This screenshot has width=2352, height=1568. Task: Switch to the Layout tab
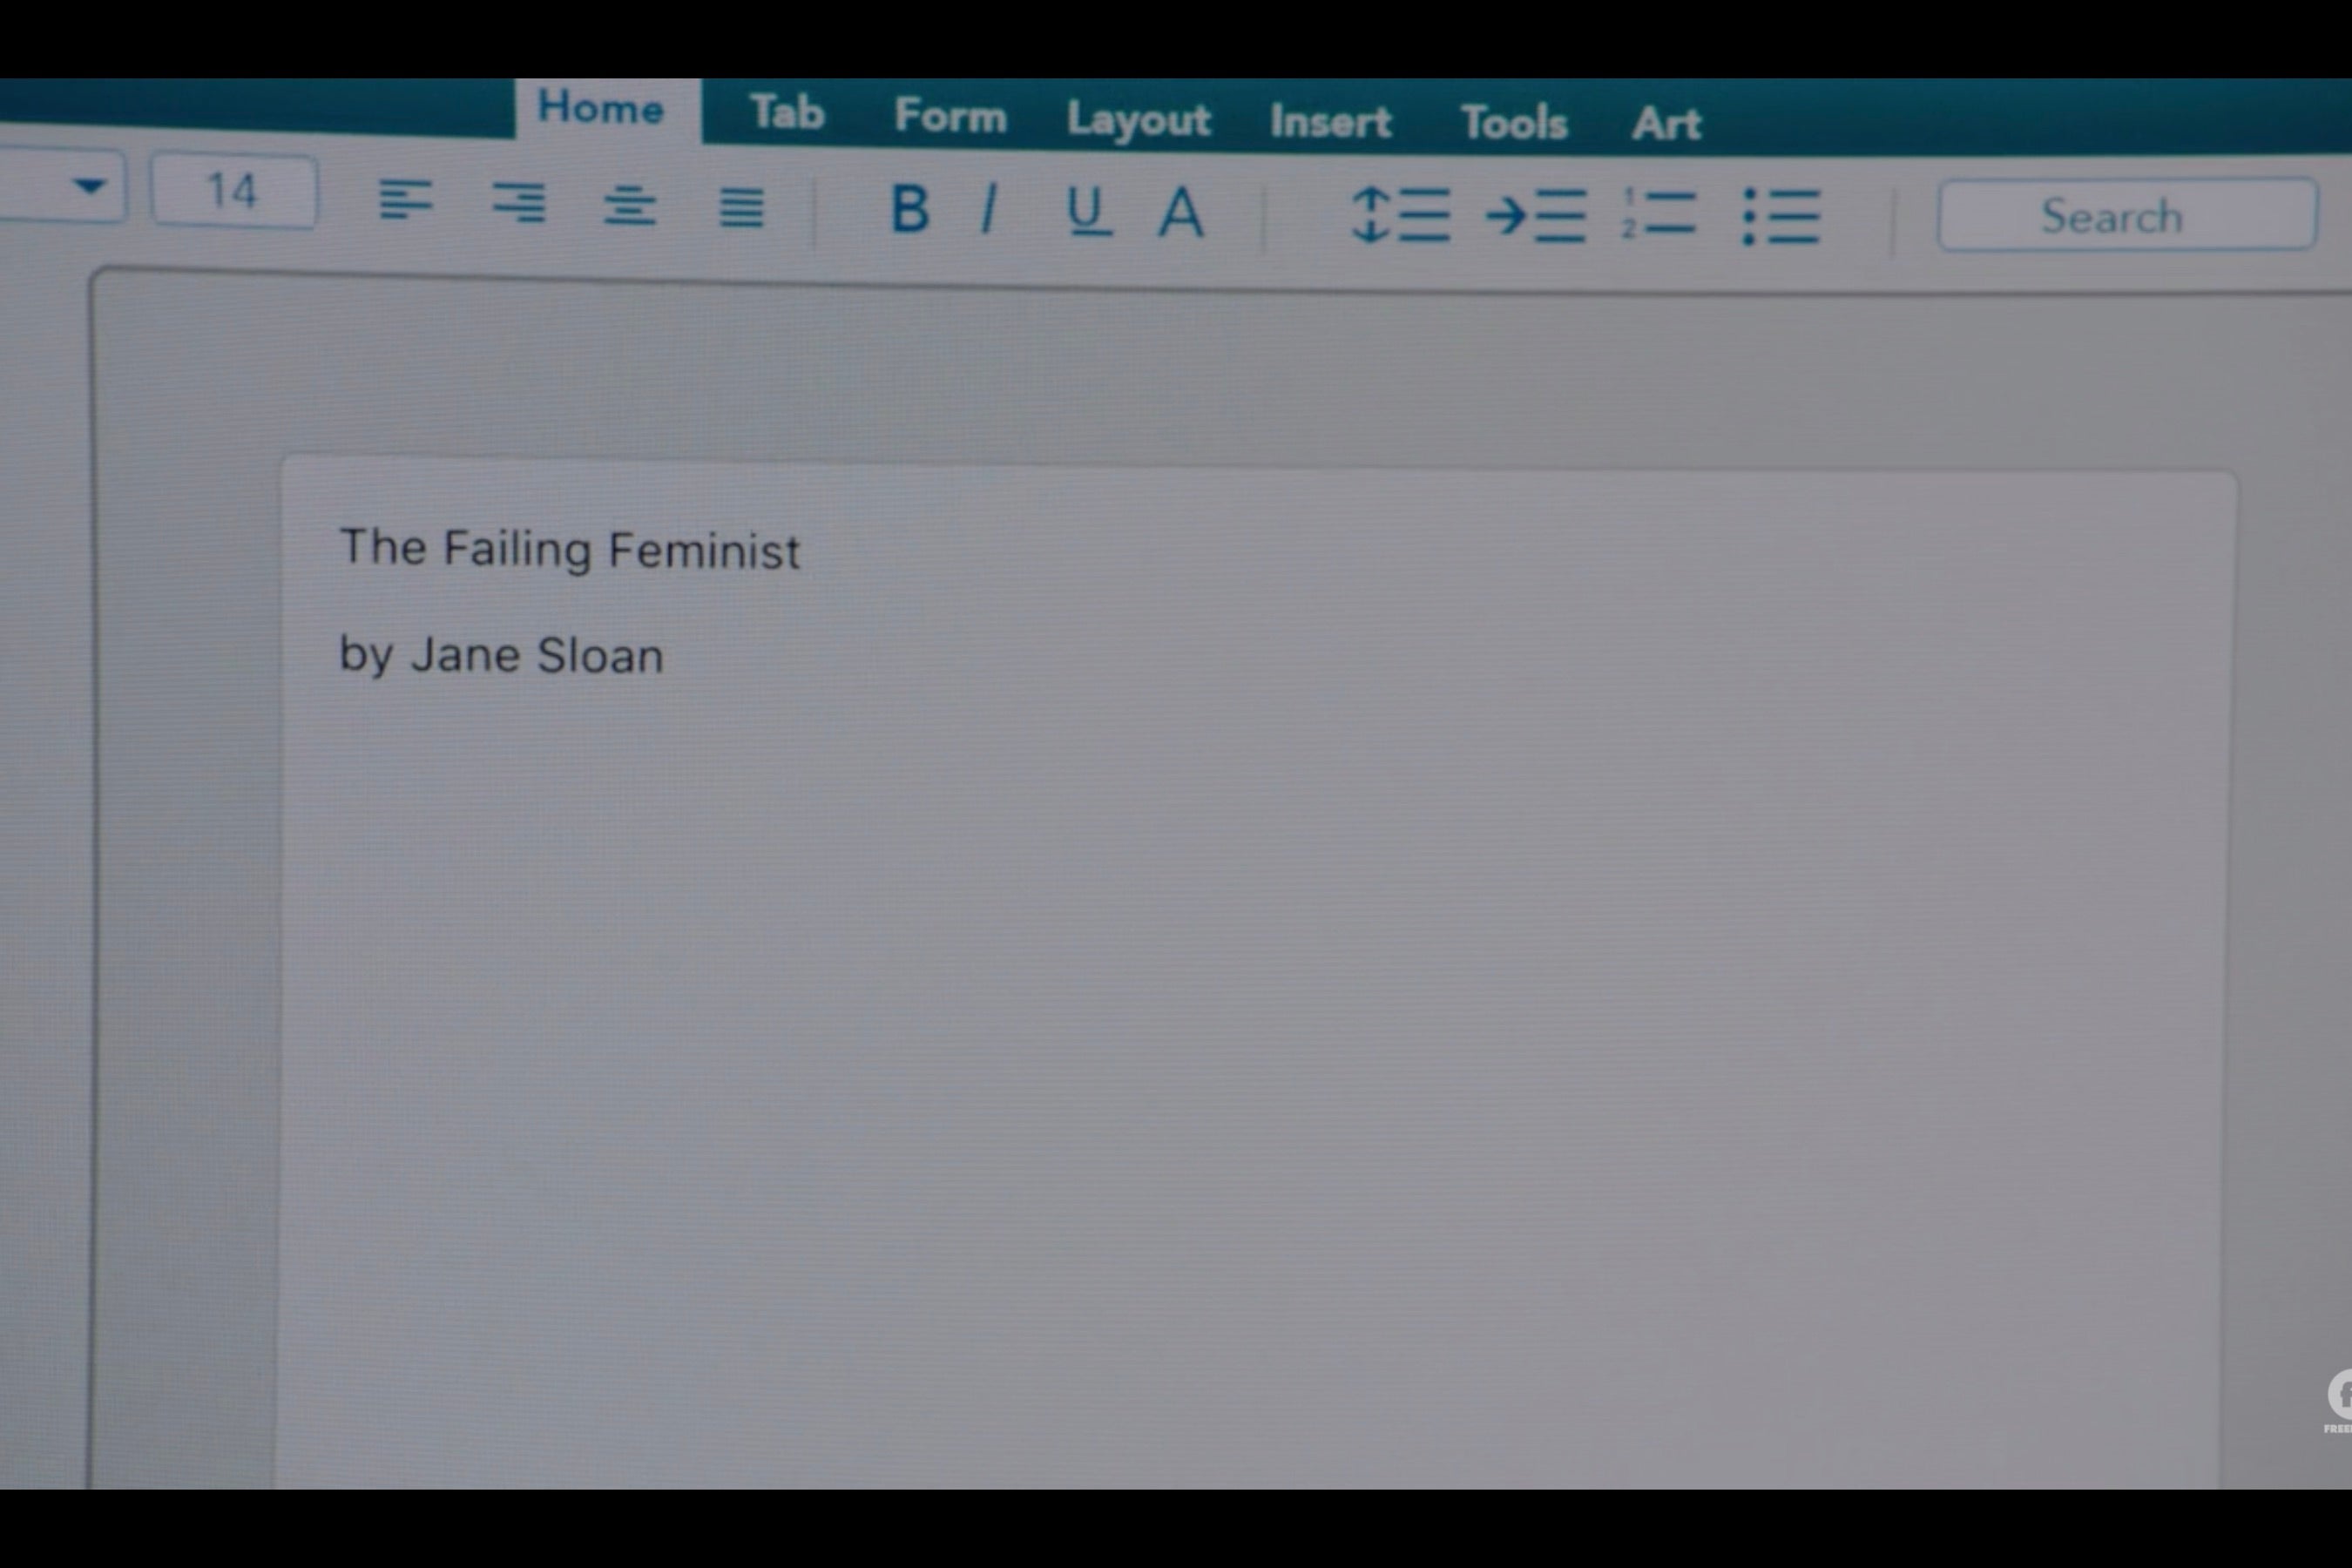(1138, 120)
